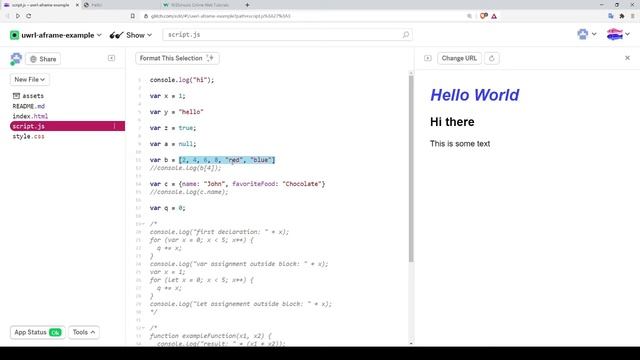Click the App Status OK button
The height and width of the screenshot is (360, 640).
click(x=37, y=332)
